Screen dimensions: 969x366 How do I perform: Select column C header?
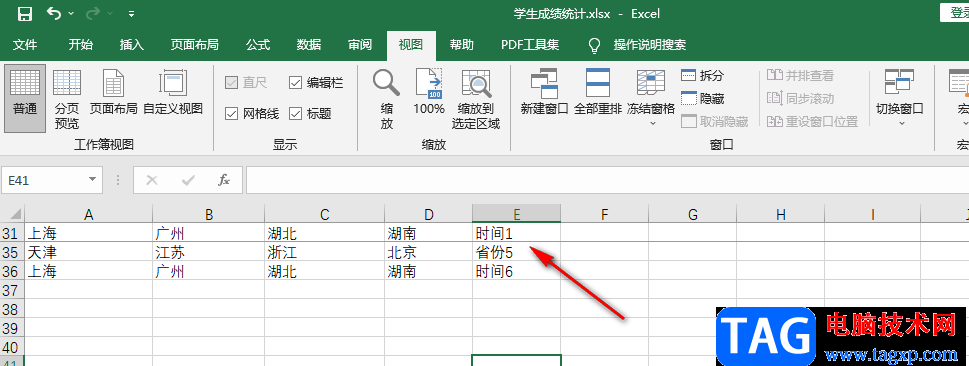(324, 215)
